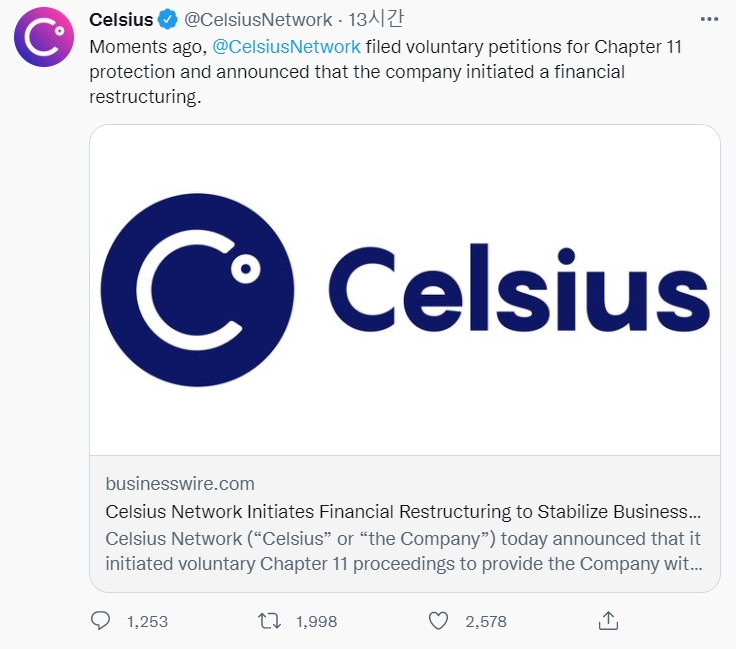Viewport: 736px width, 649px height.
Task: Click the 1,998 retweets count
Action: pos(317,622)
